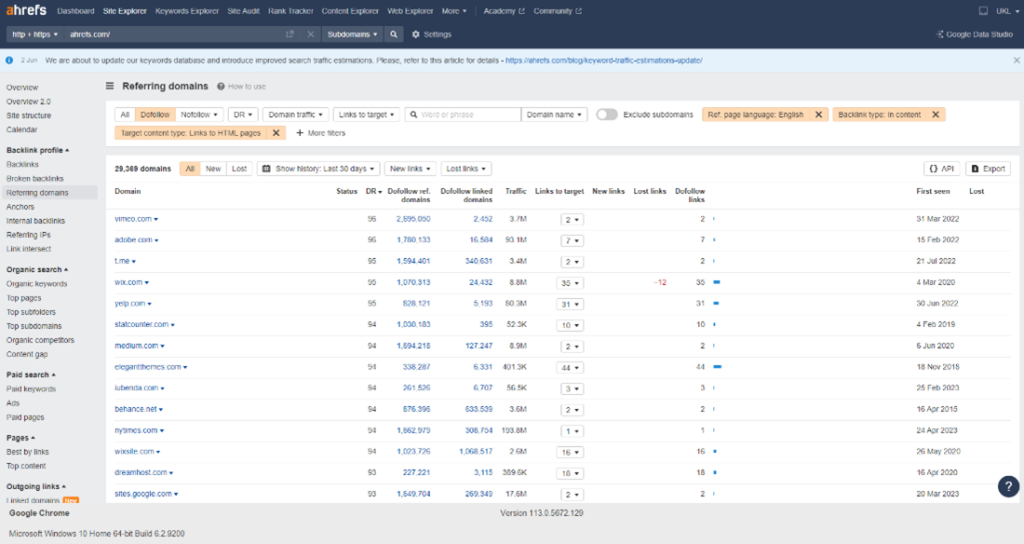Click dofollow links bar for elegantthemes.com
The height and width of the screenshot is (544, 1024).
718,367
